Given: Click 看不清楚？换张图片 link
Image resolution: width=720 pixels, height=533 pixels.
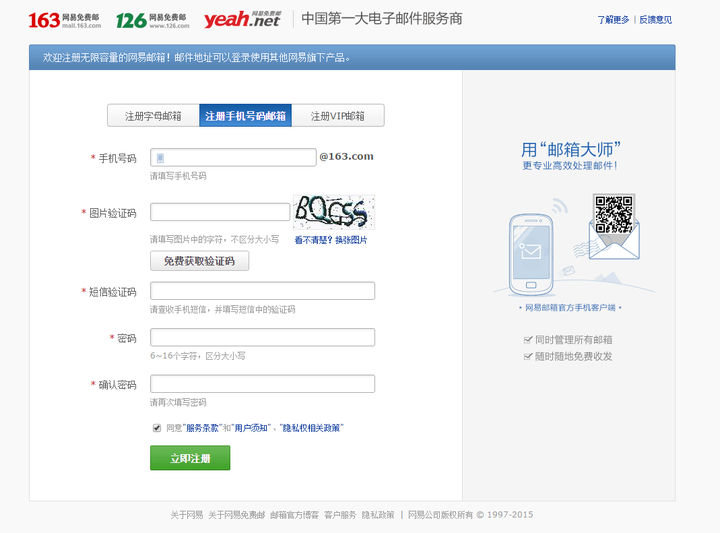Looking at the screenshot, I should tap(331, 240).
